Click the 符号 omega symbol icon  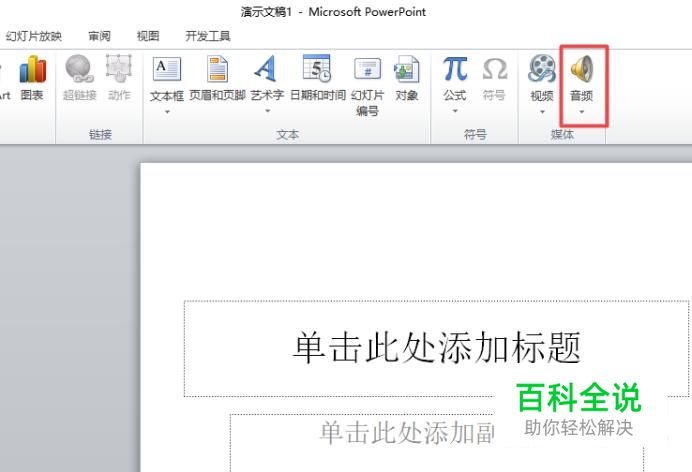coord(494,70)
